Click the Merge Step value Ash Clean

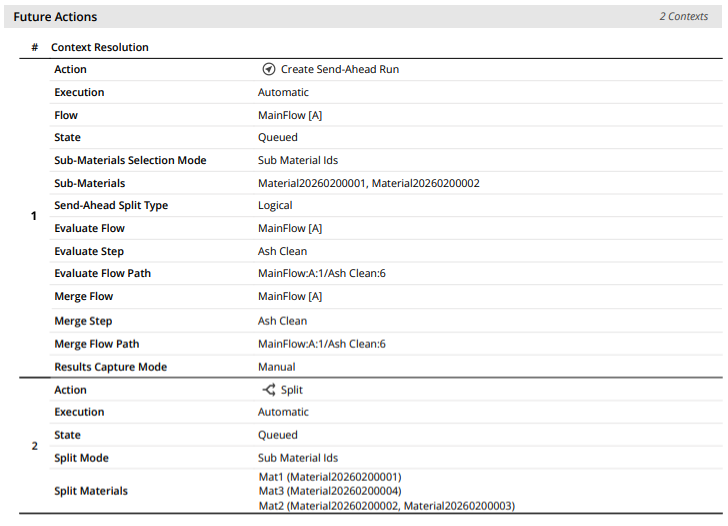[x=282, y=321]
